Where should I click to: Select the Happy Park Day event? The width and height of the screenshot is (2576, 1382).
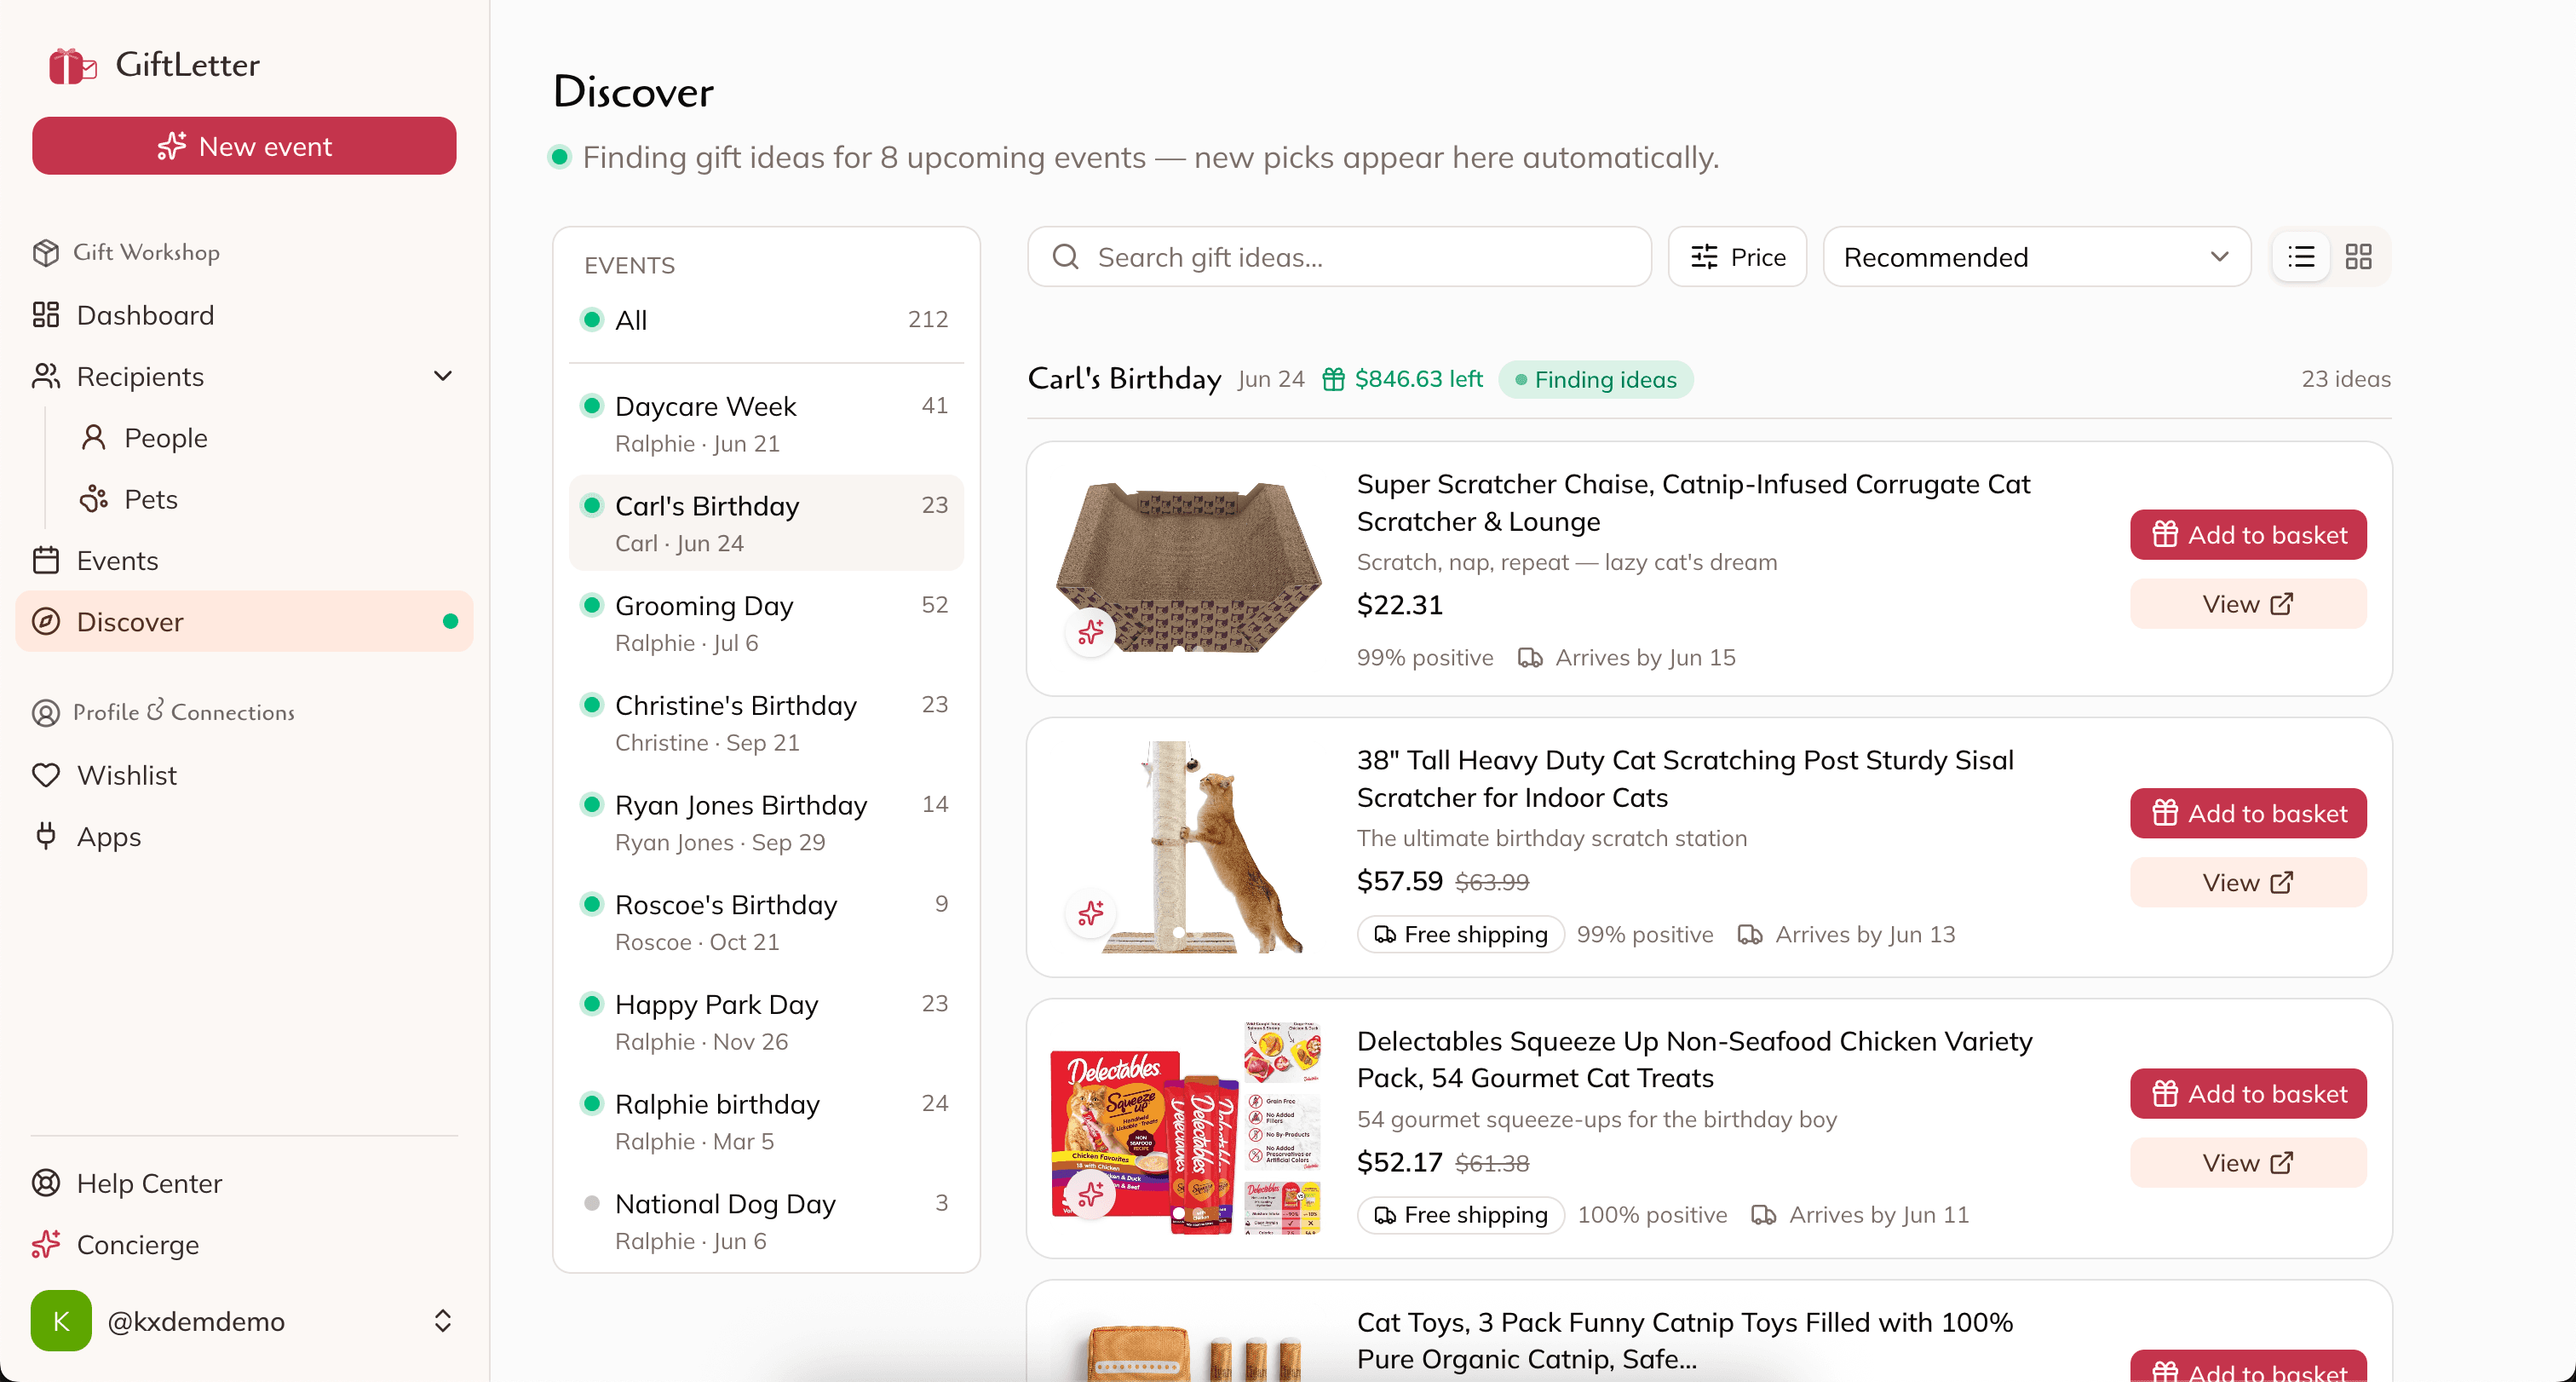[x=766, y=1022]
